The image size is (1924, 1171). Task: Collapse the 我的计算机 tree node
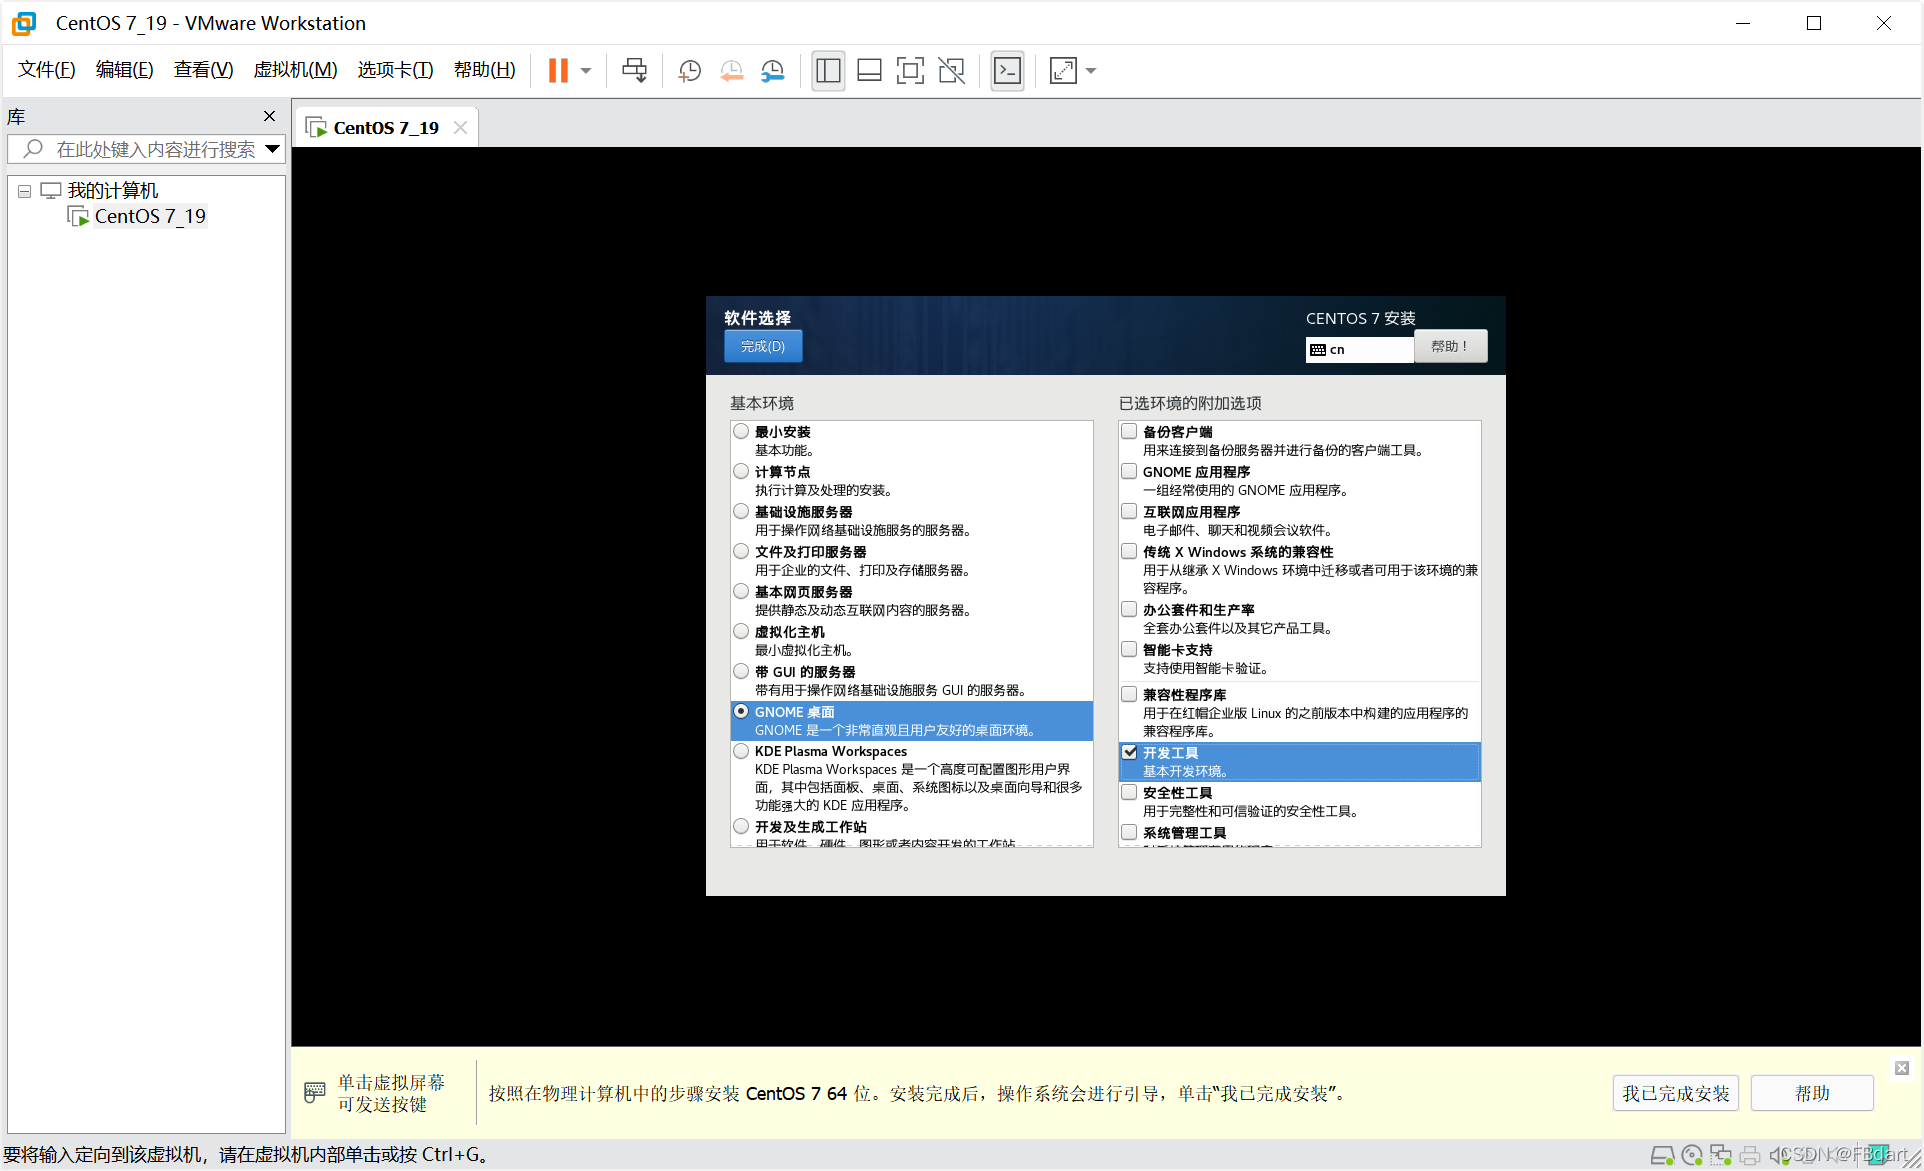(x=24, y=190)
